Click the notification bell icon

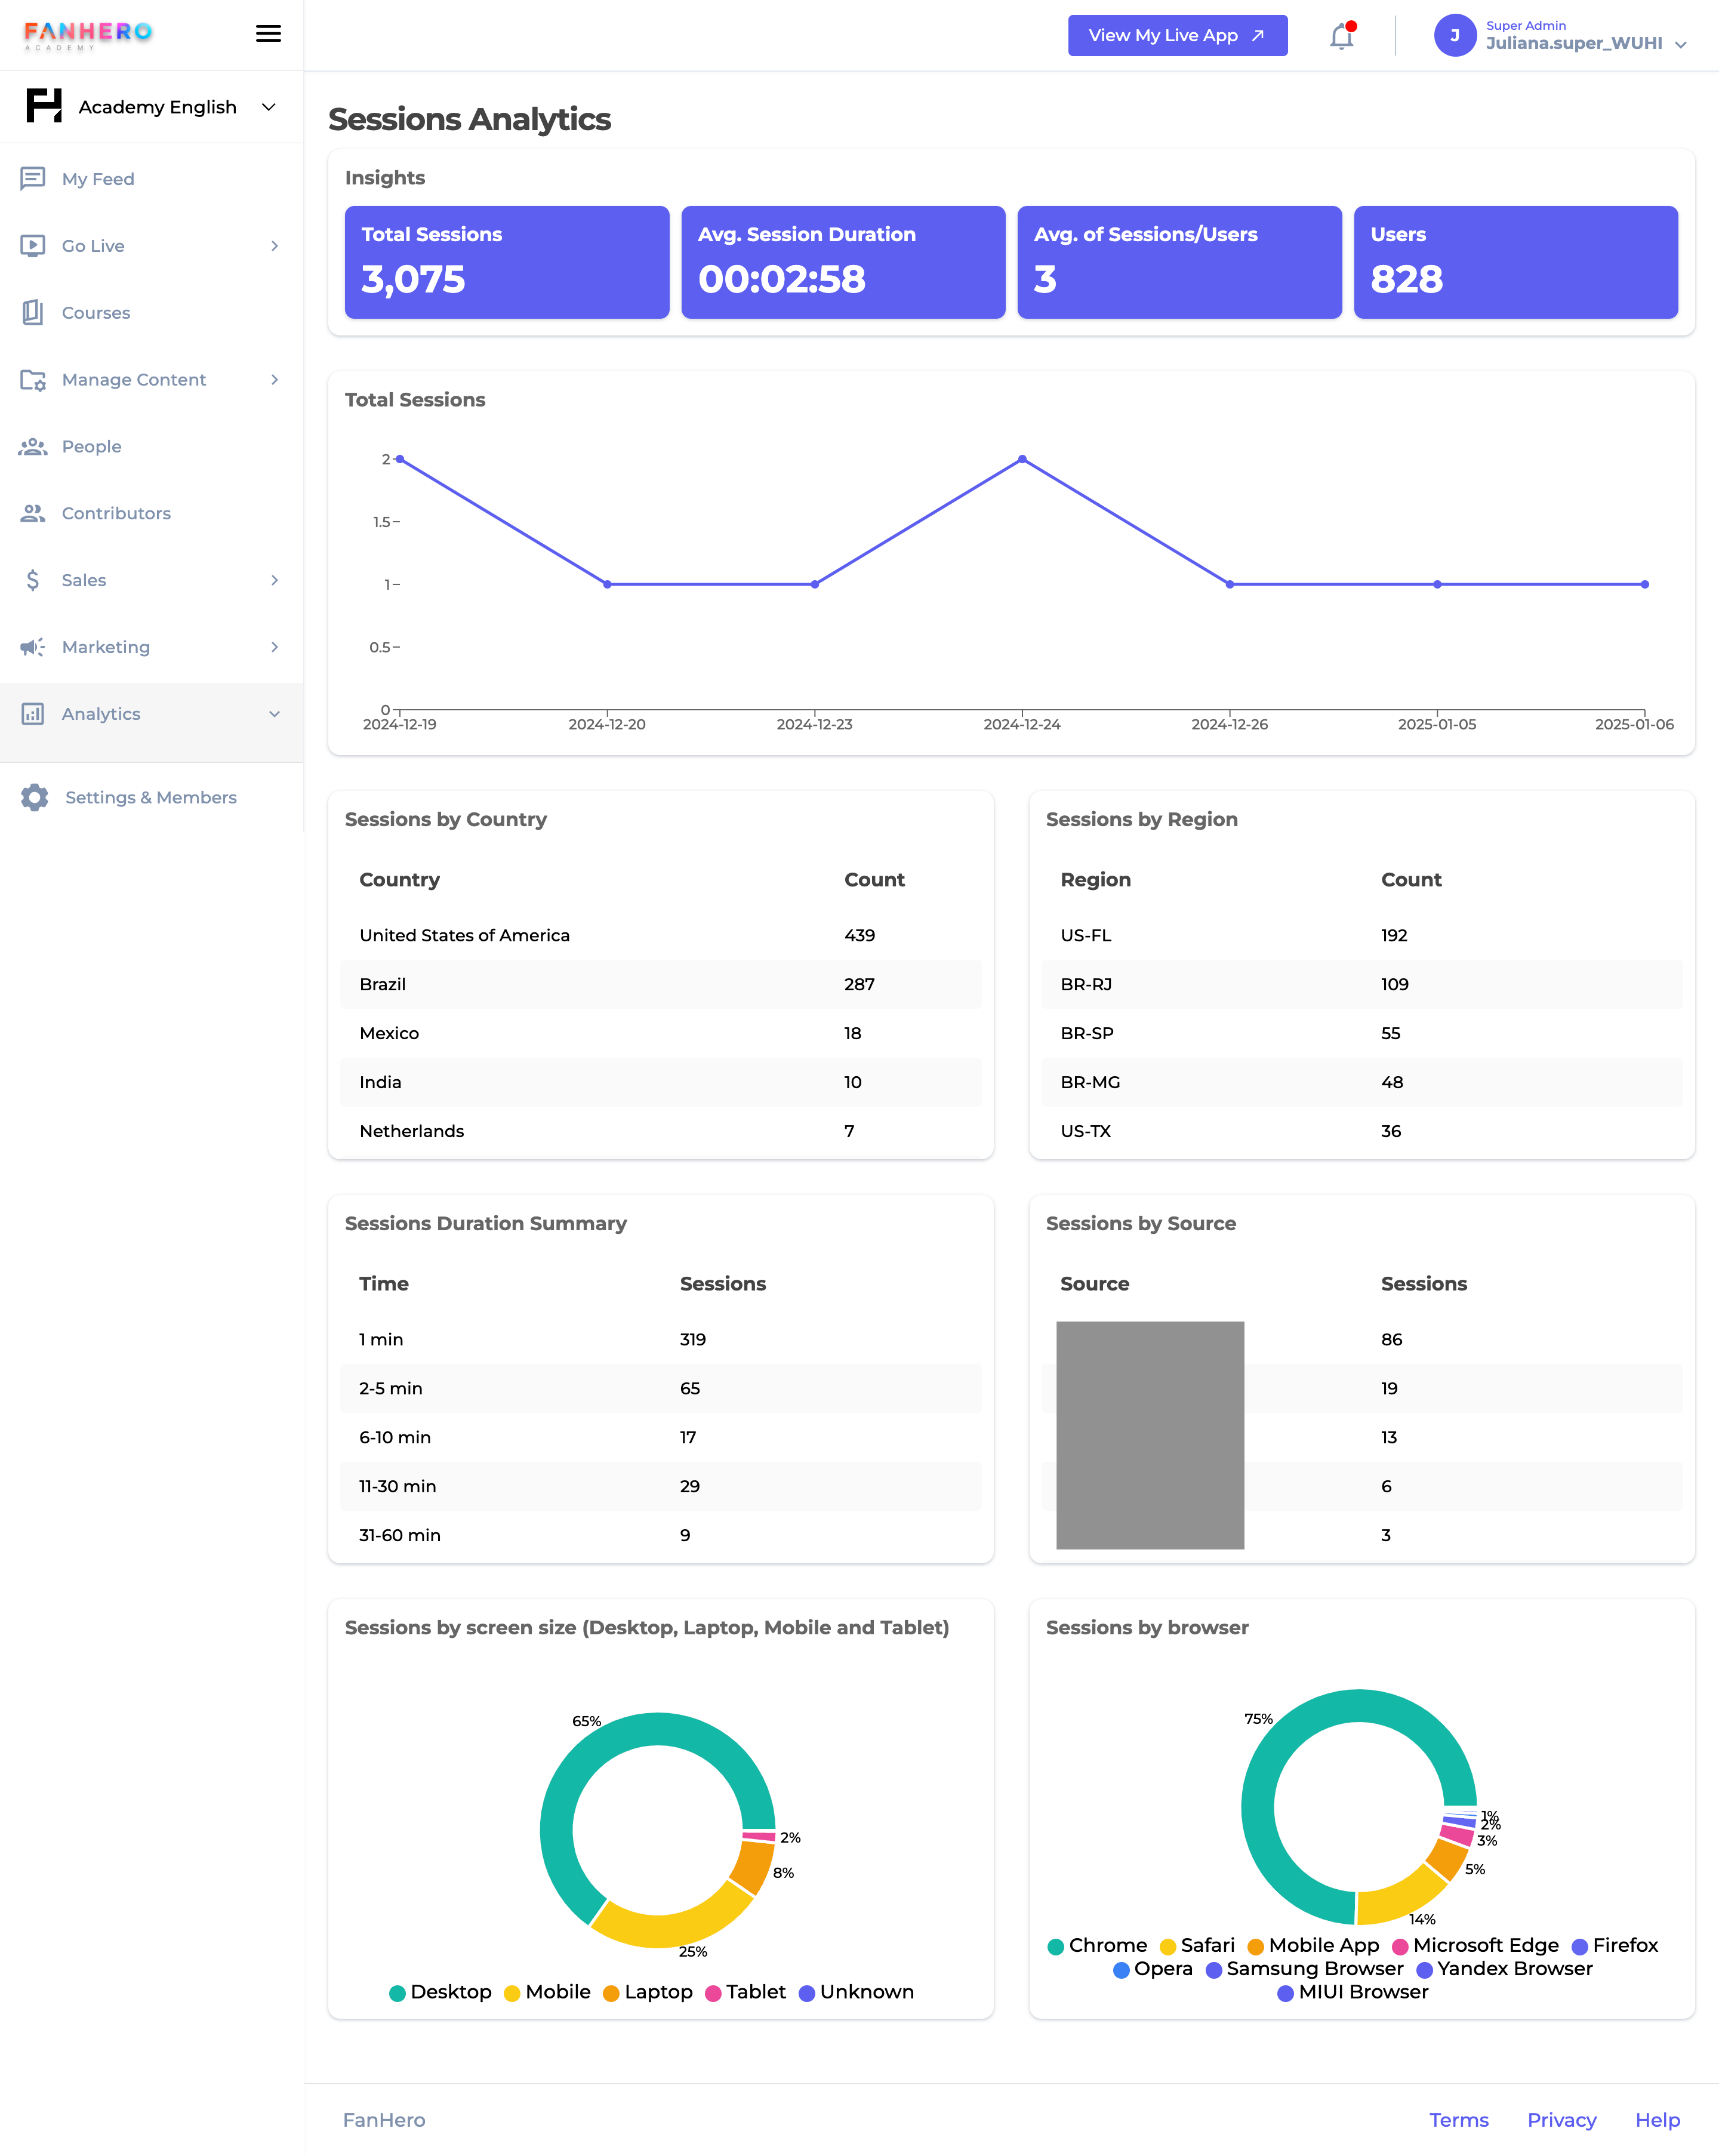1341,36
